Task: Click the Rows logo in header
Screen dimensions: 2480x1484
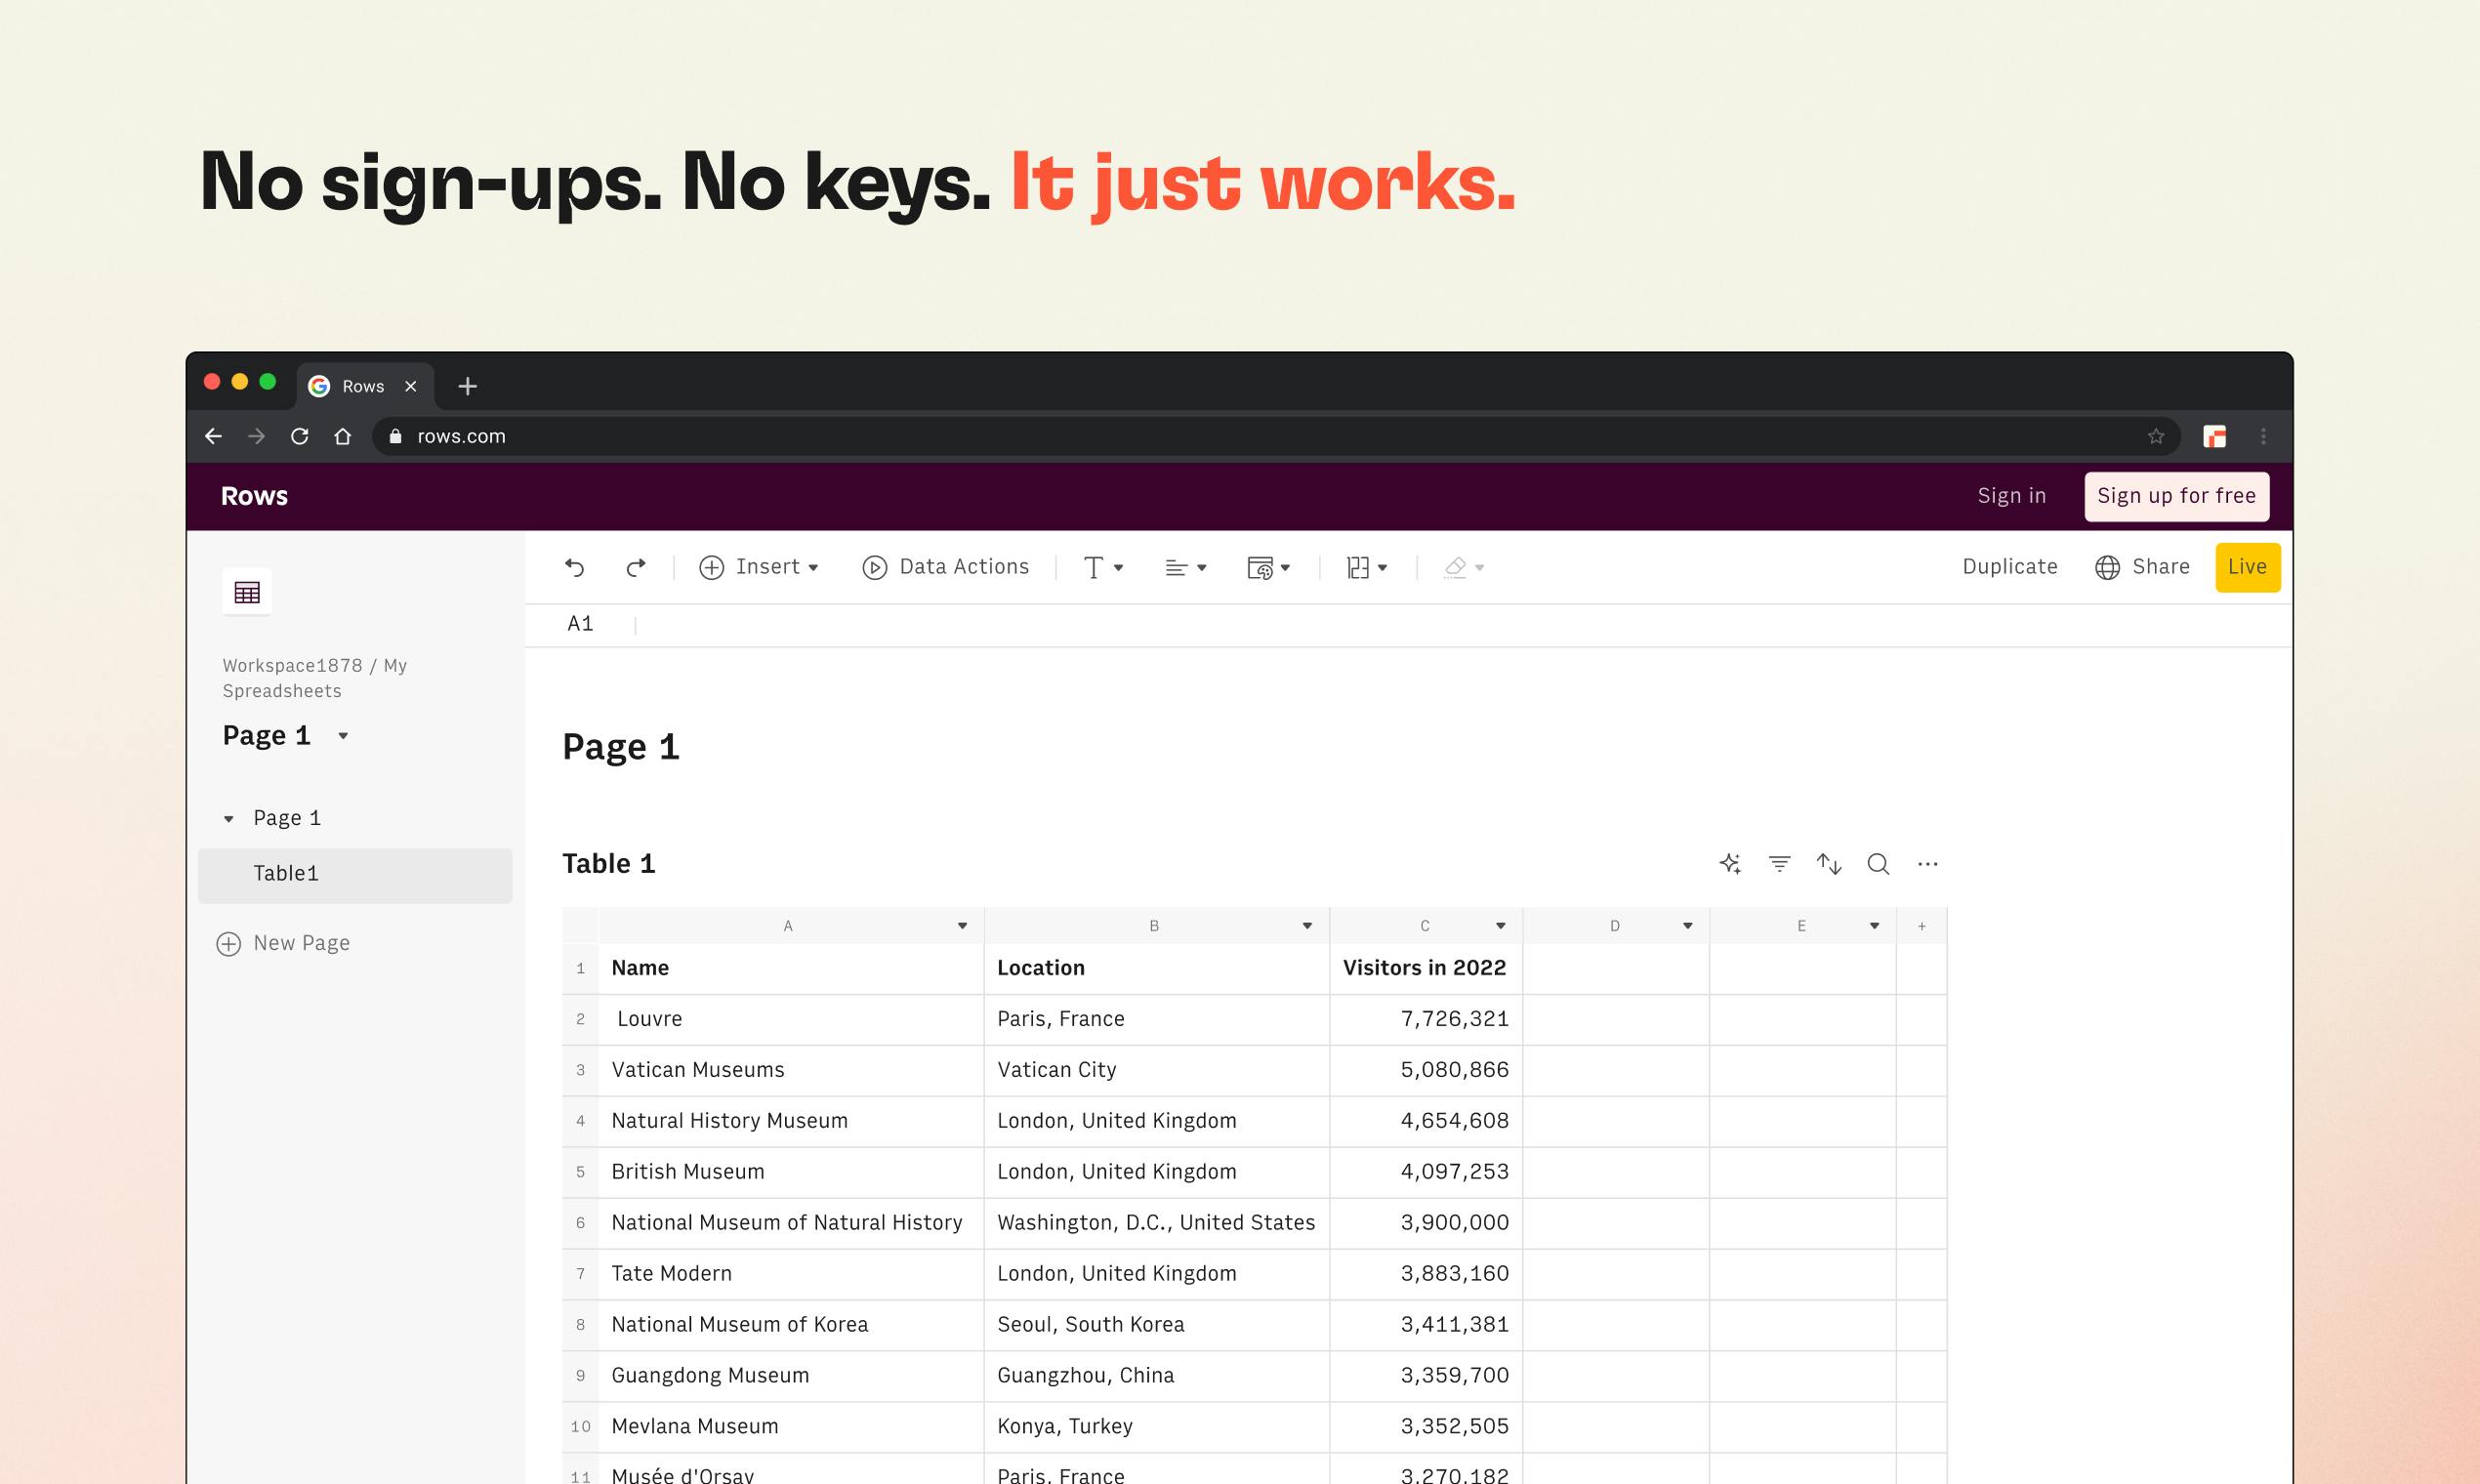Action: [254, 496]
